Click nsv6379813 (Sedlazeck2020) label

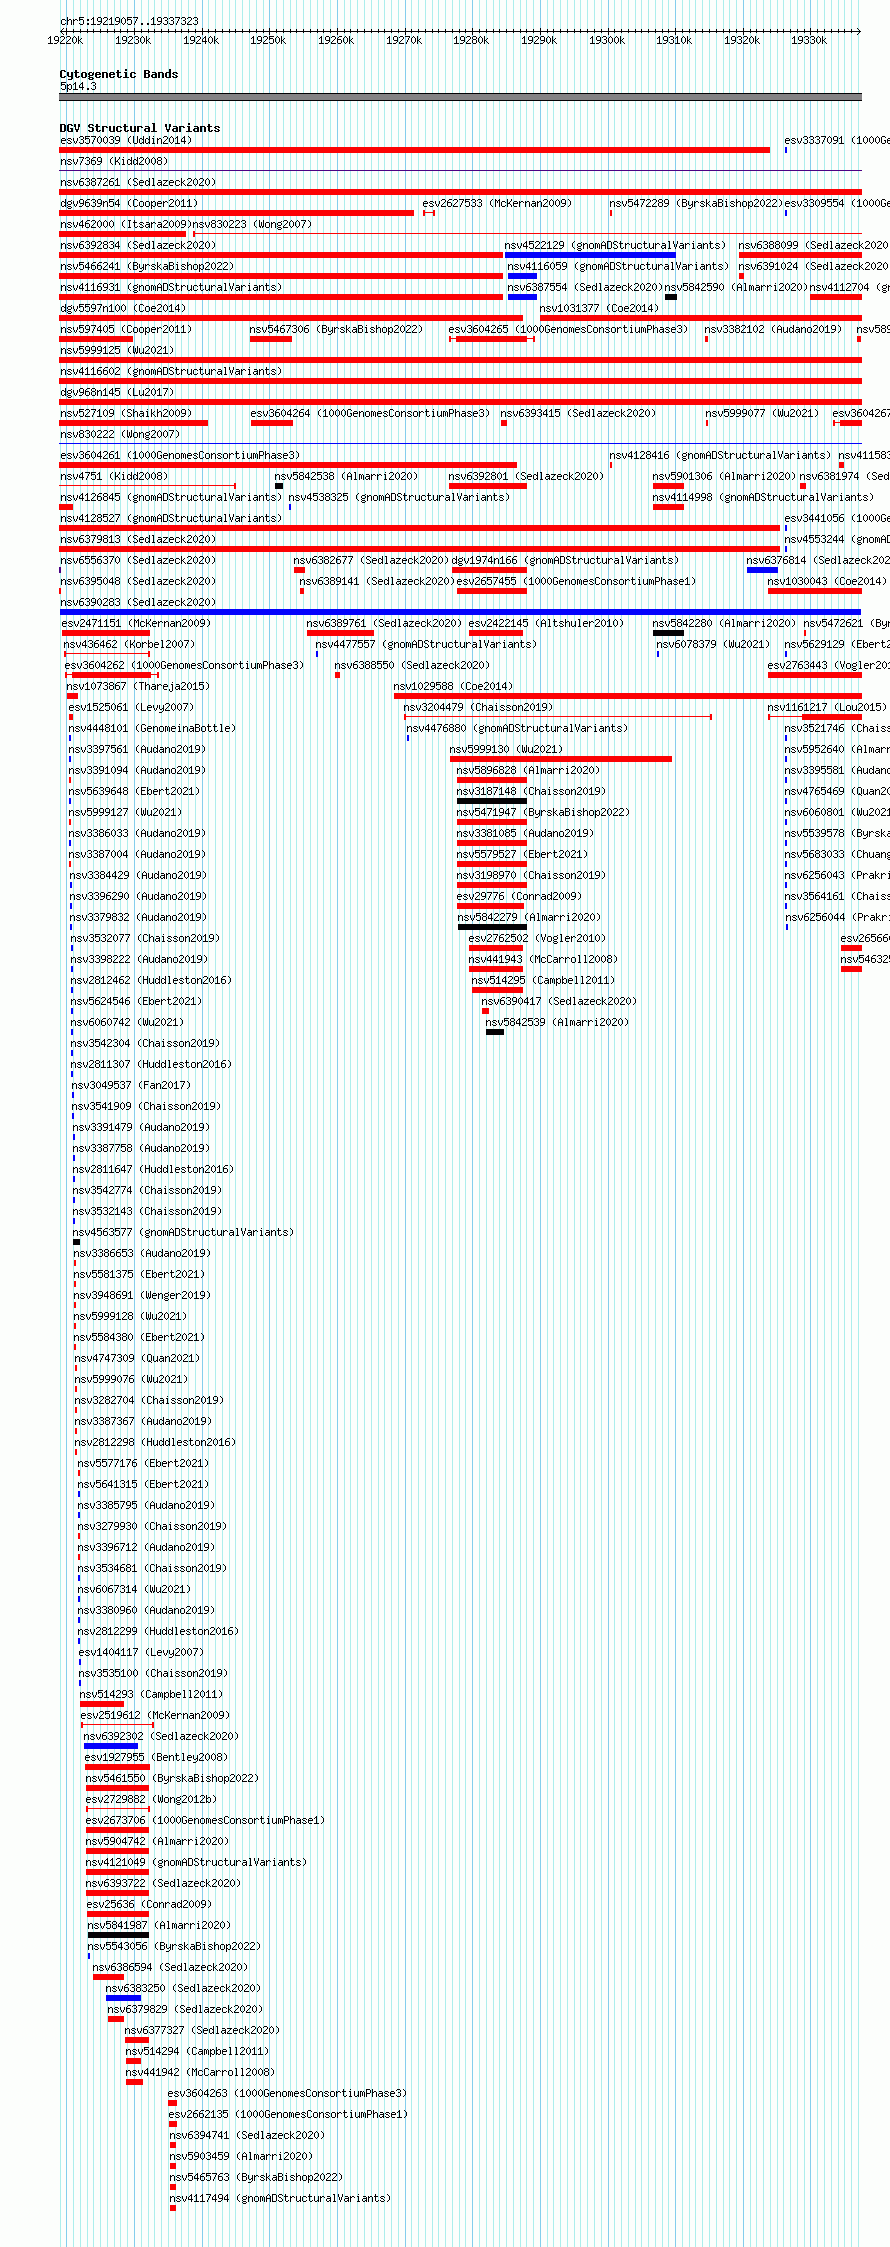(138, 539)
